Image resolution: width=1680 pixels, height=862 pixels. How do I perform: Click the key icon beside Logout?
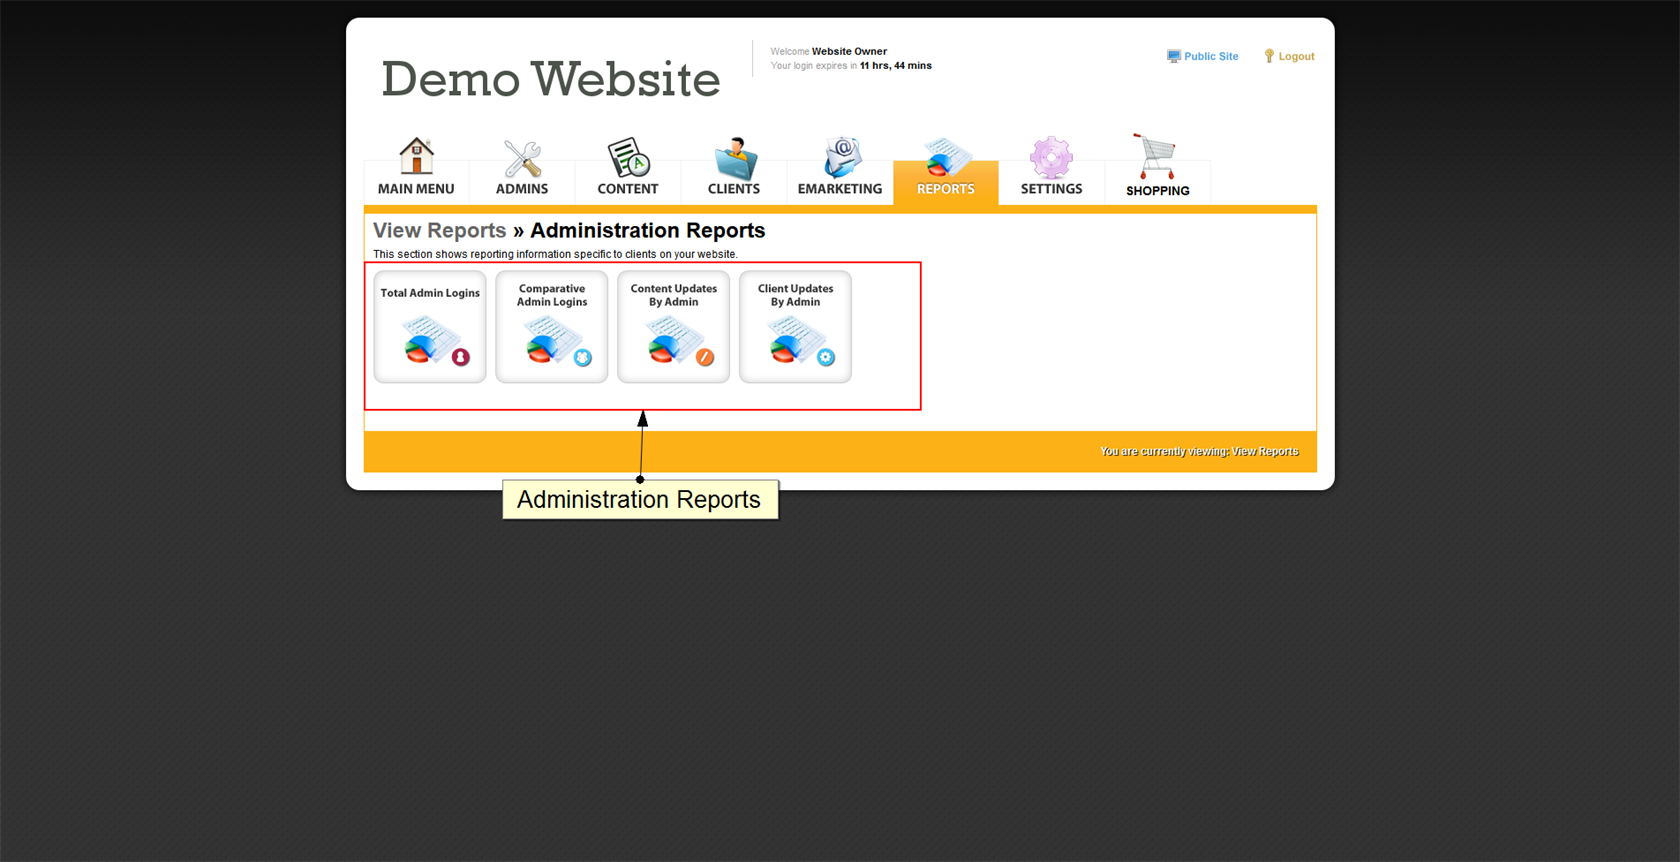pyautogui.click(x=1269, y=57)
